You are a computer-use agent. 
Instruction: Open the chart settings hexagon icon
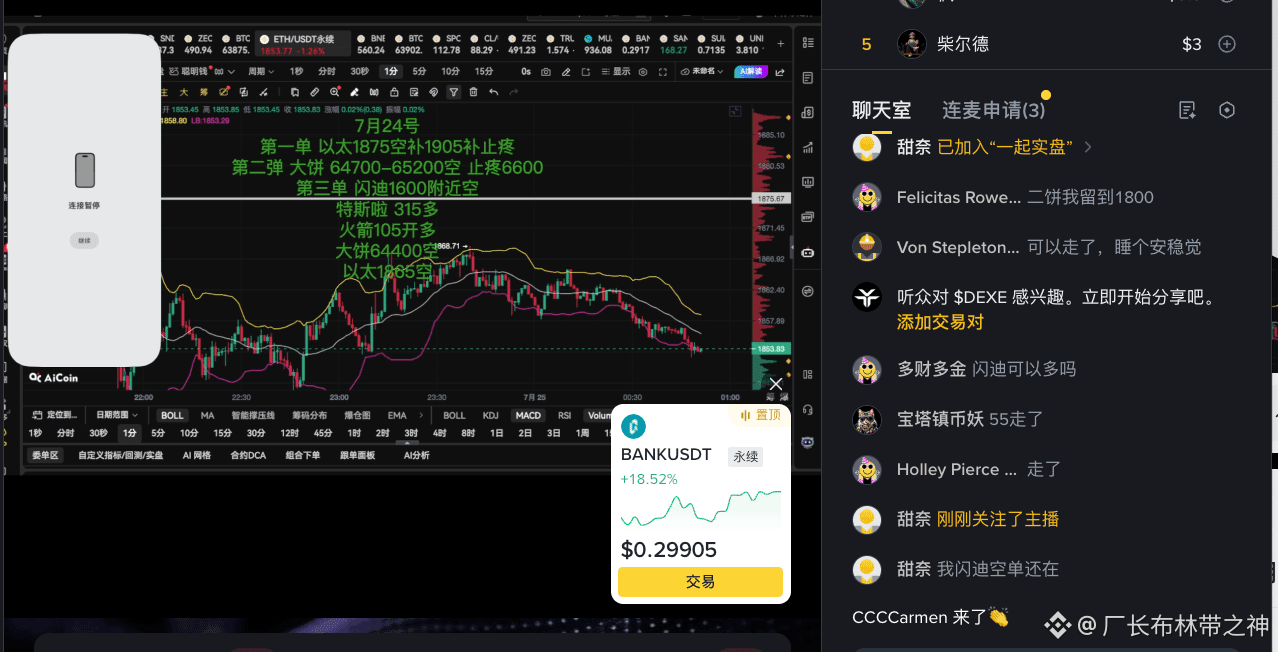[642, 72]
